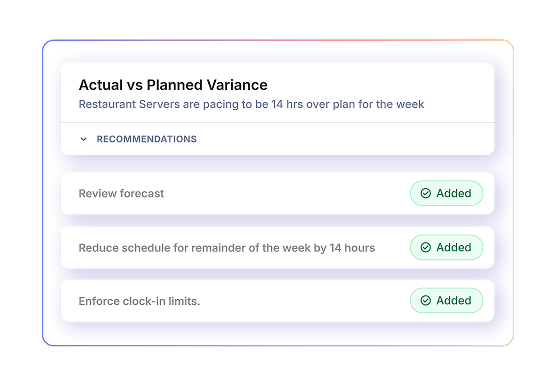Toggle Added button for Enforce clock-in limits

click(x=446, y=300)
